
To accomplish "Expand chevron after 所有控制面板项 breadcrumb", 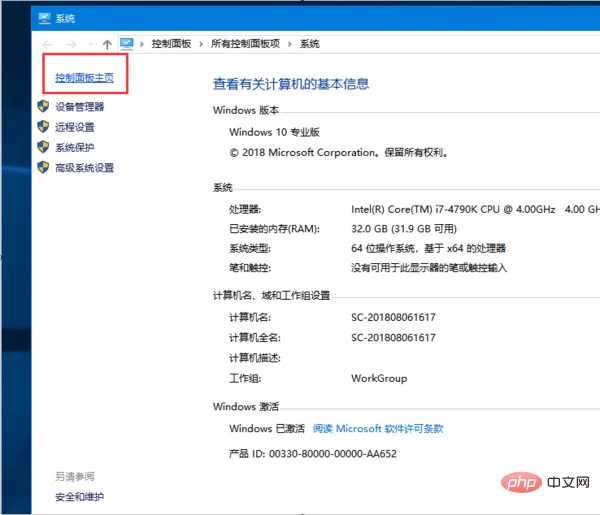I will coord(290,44).
